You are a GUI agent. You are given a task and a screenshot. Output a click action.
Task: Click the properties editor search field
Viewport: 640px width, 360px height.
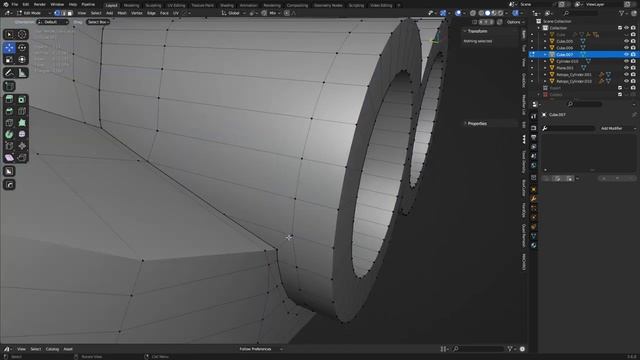[585, 104]
